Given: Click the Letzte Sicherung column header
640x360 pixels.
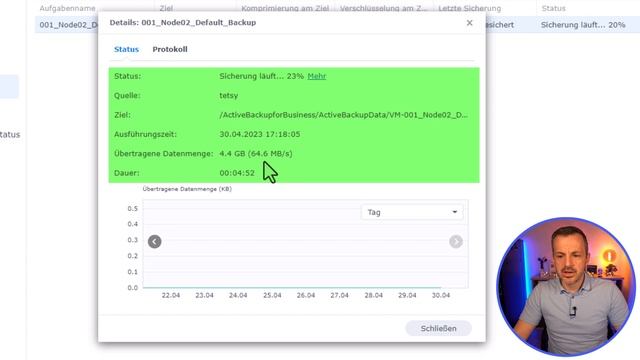Looking at the screenshot, I should tap(469, 8).
